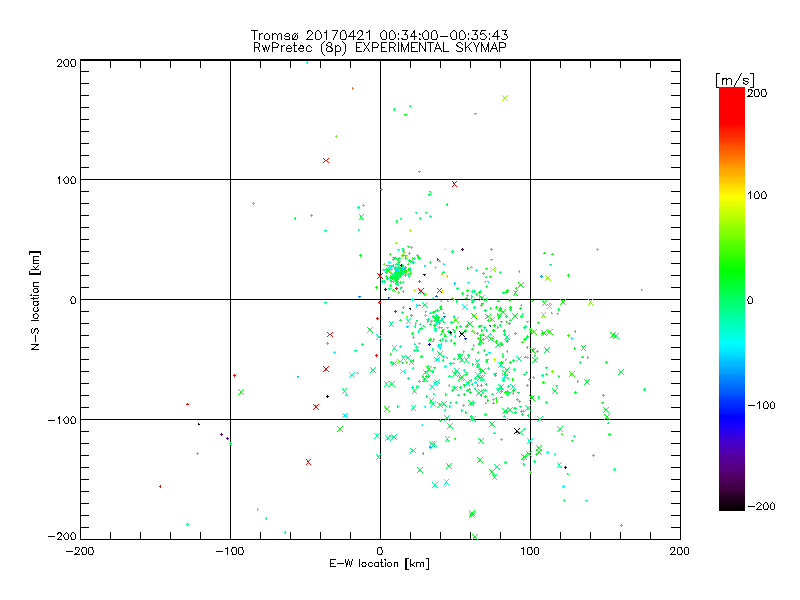Viewport: 800px width, 600px height.
Task: Click the x-axis tick label -100
Action: point(230,551)
